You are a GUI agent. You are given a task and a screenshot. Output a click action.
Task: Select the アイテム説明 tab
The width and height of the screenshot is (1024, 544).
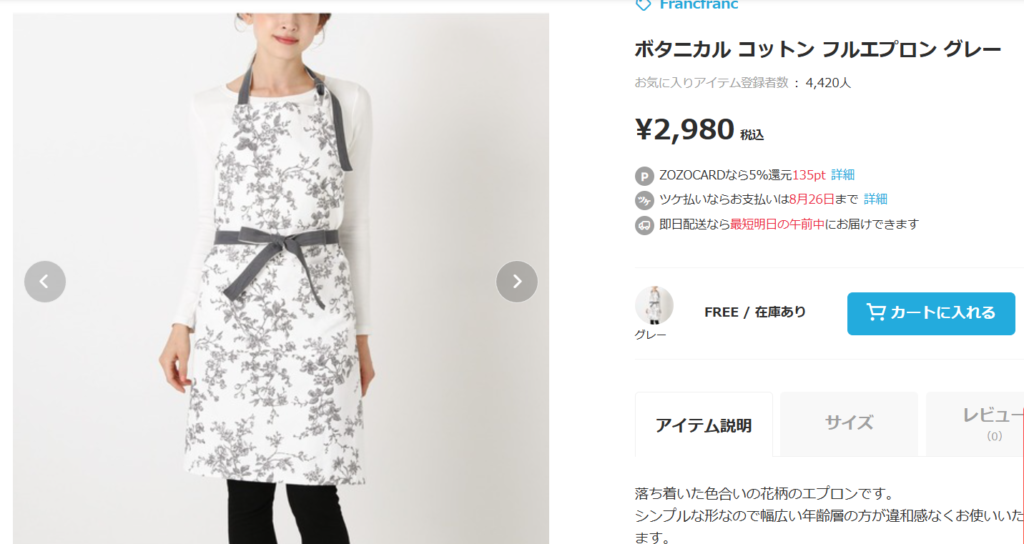(x=703, y=424)
